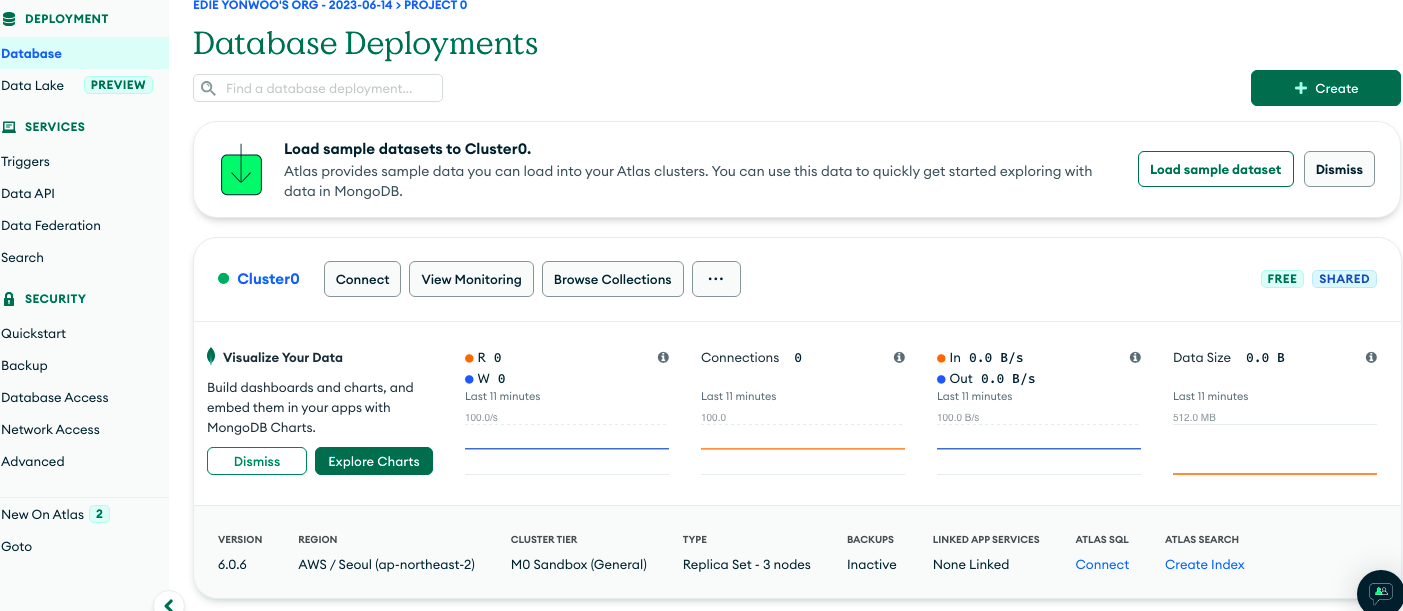Click the version value 6.0.6
This screenshot has height=611, width=1403.
[x=232, y=564]
